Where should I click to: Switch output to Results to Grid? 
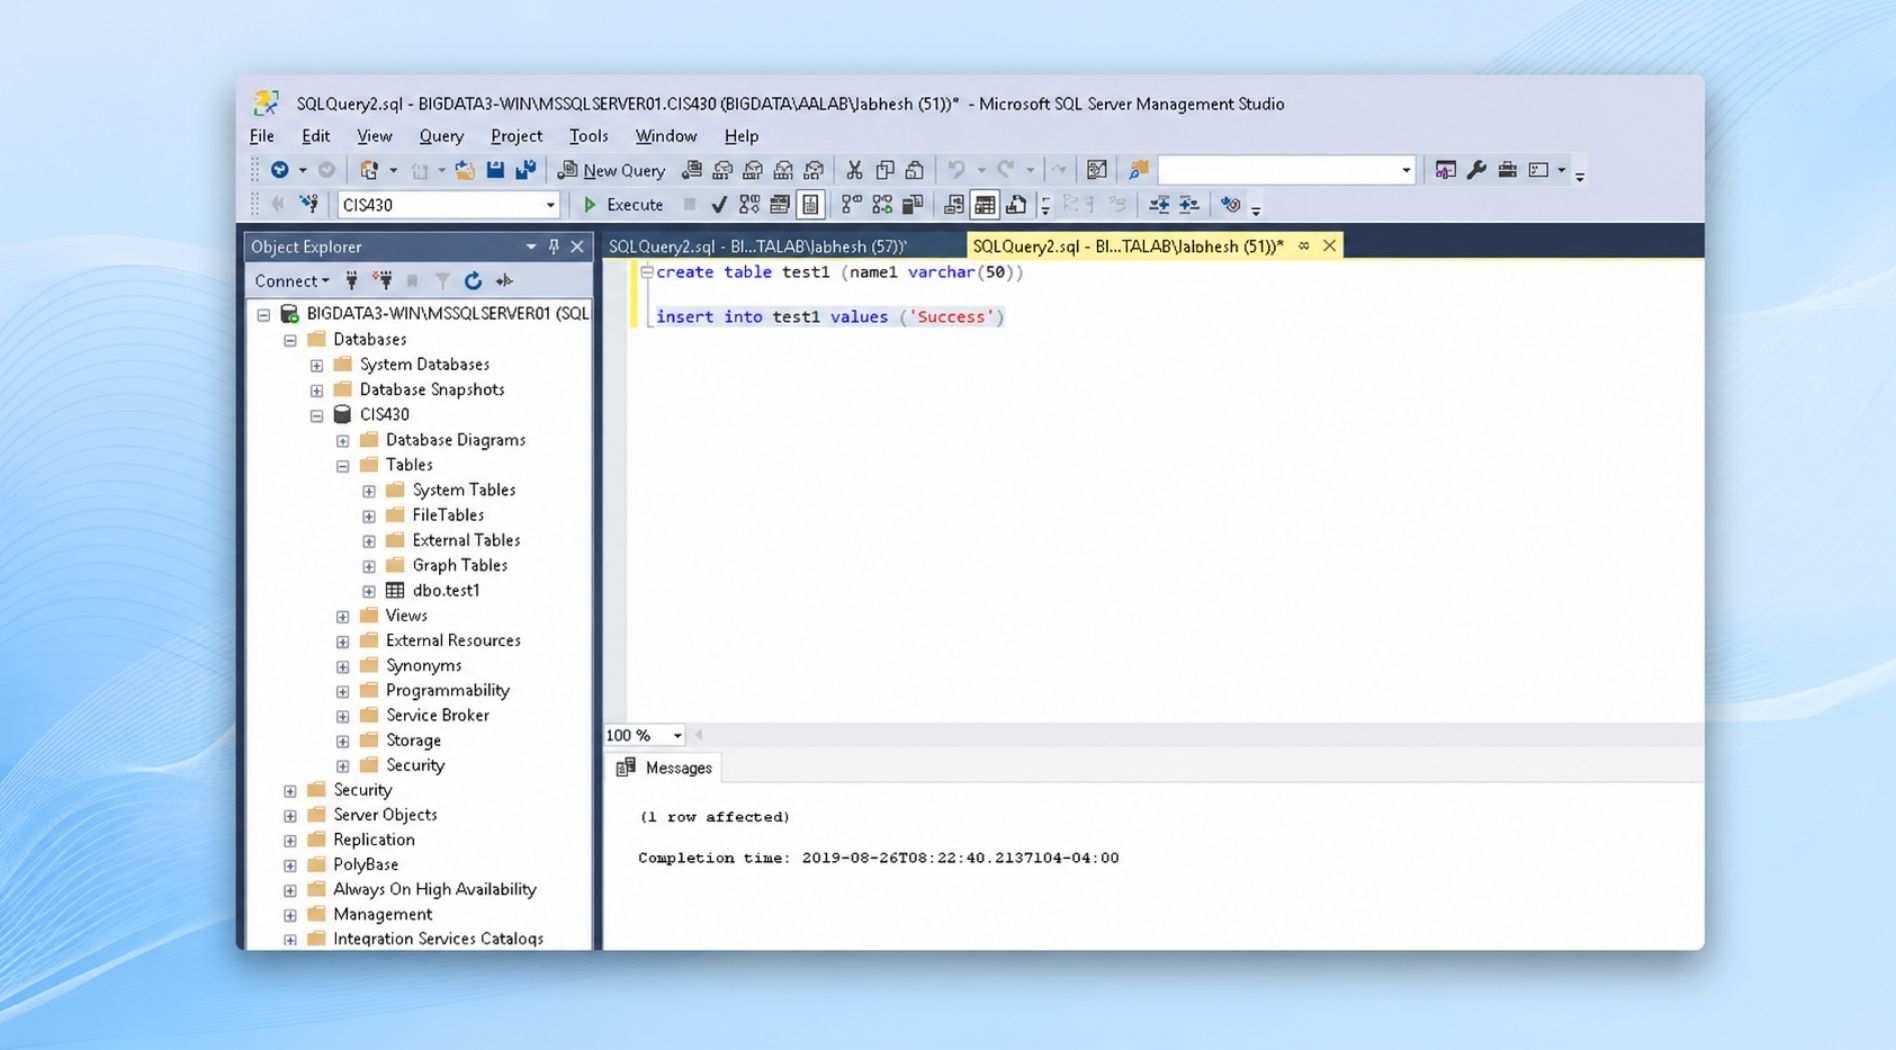point(985,205)
